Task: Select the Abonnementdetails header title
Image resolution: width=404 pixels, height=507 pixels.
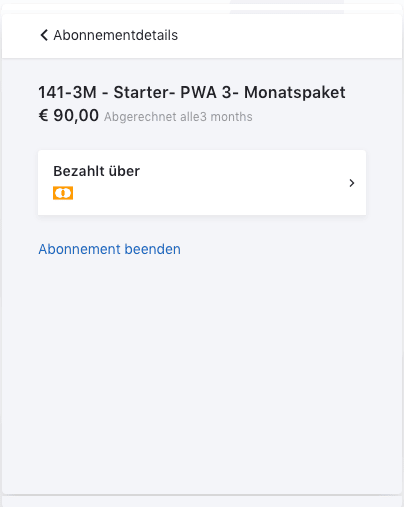Action: coord(116,35)
